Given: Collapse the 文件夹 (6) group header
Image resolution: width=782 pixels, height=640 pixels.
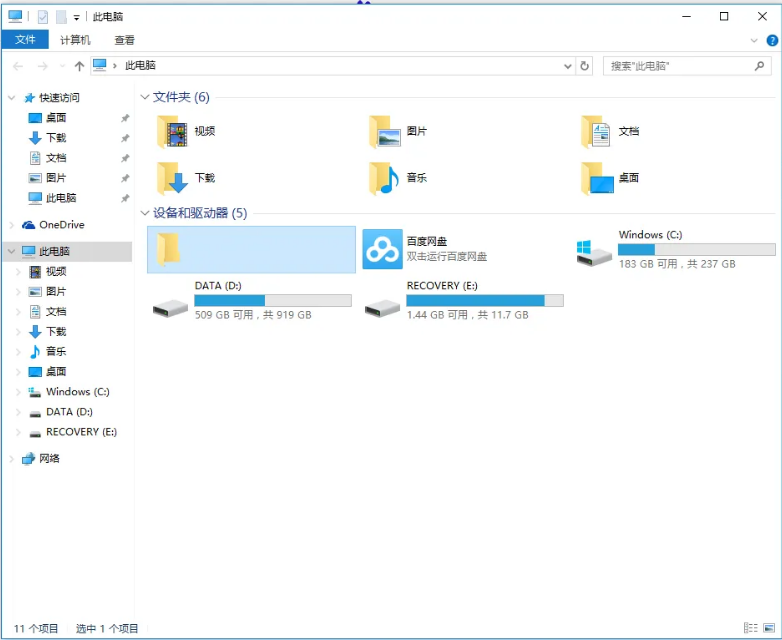Looking at the screenshot, I should 145,97.
